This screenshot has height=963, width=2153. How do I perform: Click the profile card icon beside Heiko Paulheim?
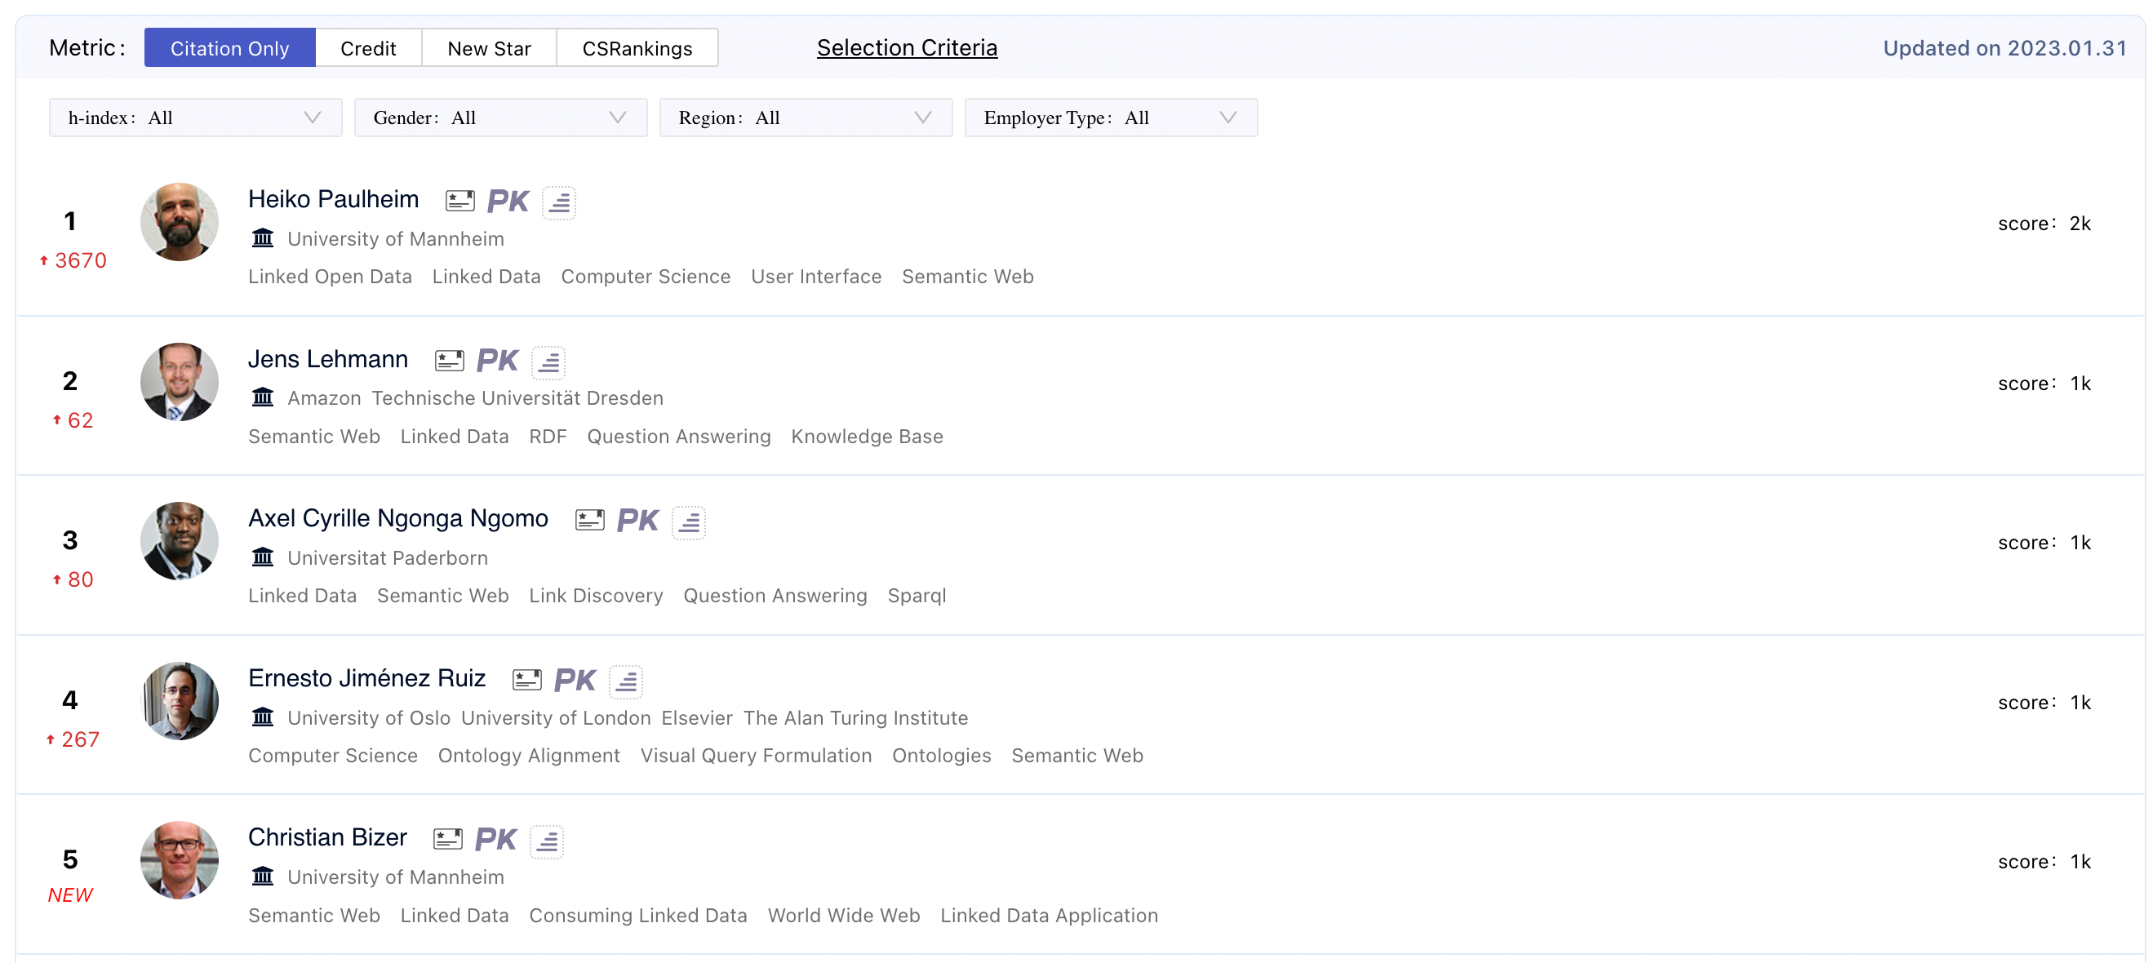(460, 201)
